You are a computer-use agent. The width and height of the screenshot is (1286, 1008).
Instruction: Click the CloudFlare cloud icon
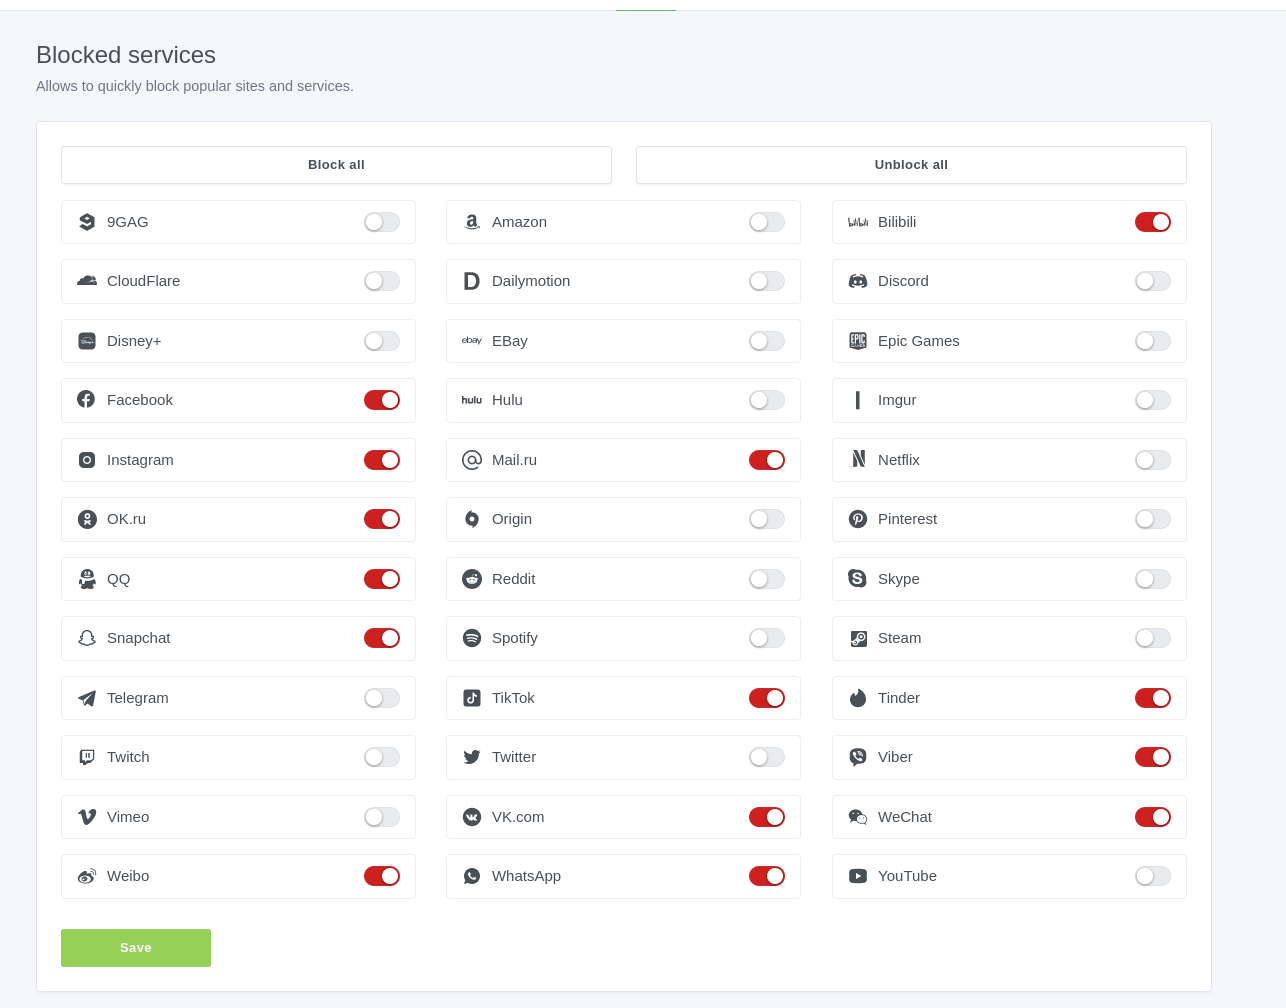pos(87,281)
